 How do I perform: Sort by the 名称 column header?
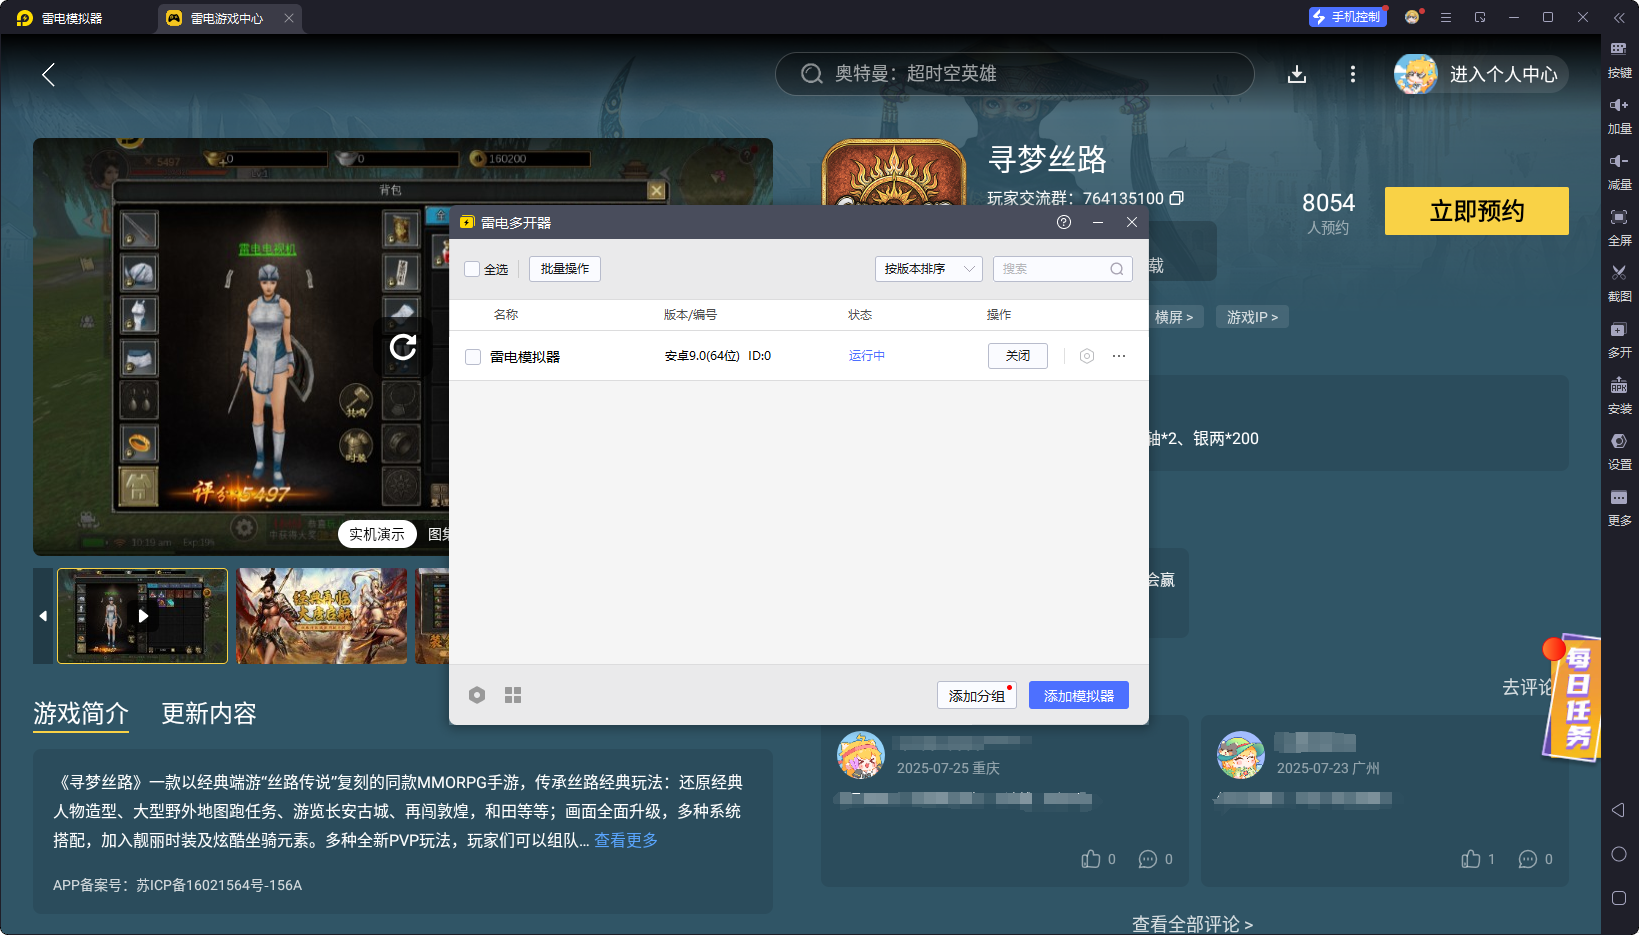tap(506, 315)
